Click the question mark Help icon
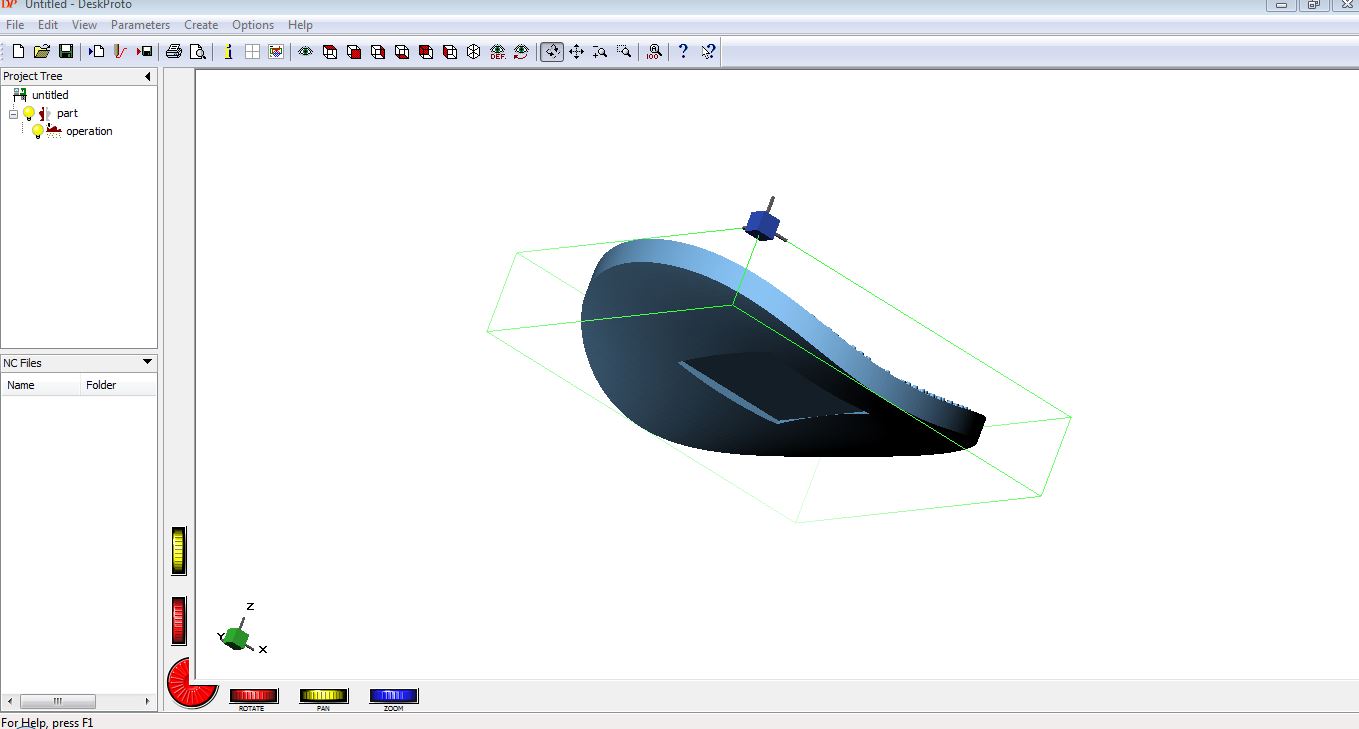1359x729 pixels. (683, 52)
